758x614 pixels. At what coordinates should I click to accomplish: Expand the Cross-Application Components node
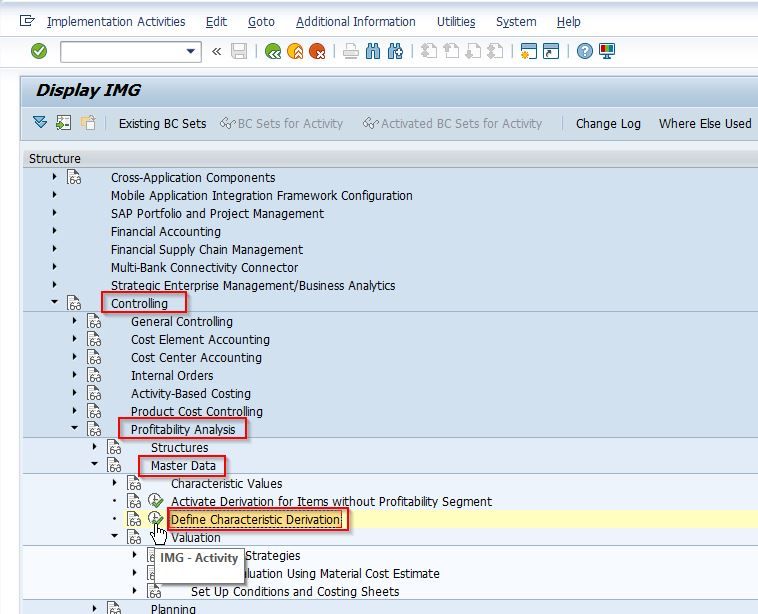(54, 177)
